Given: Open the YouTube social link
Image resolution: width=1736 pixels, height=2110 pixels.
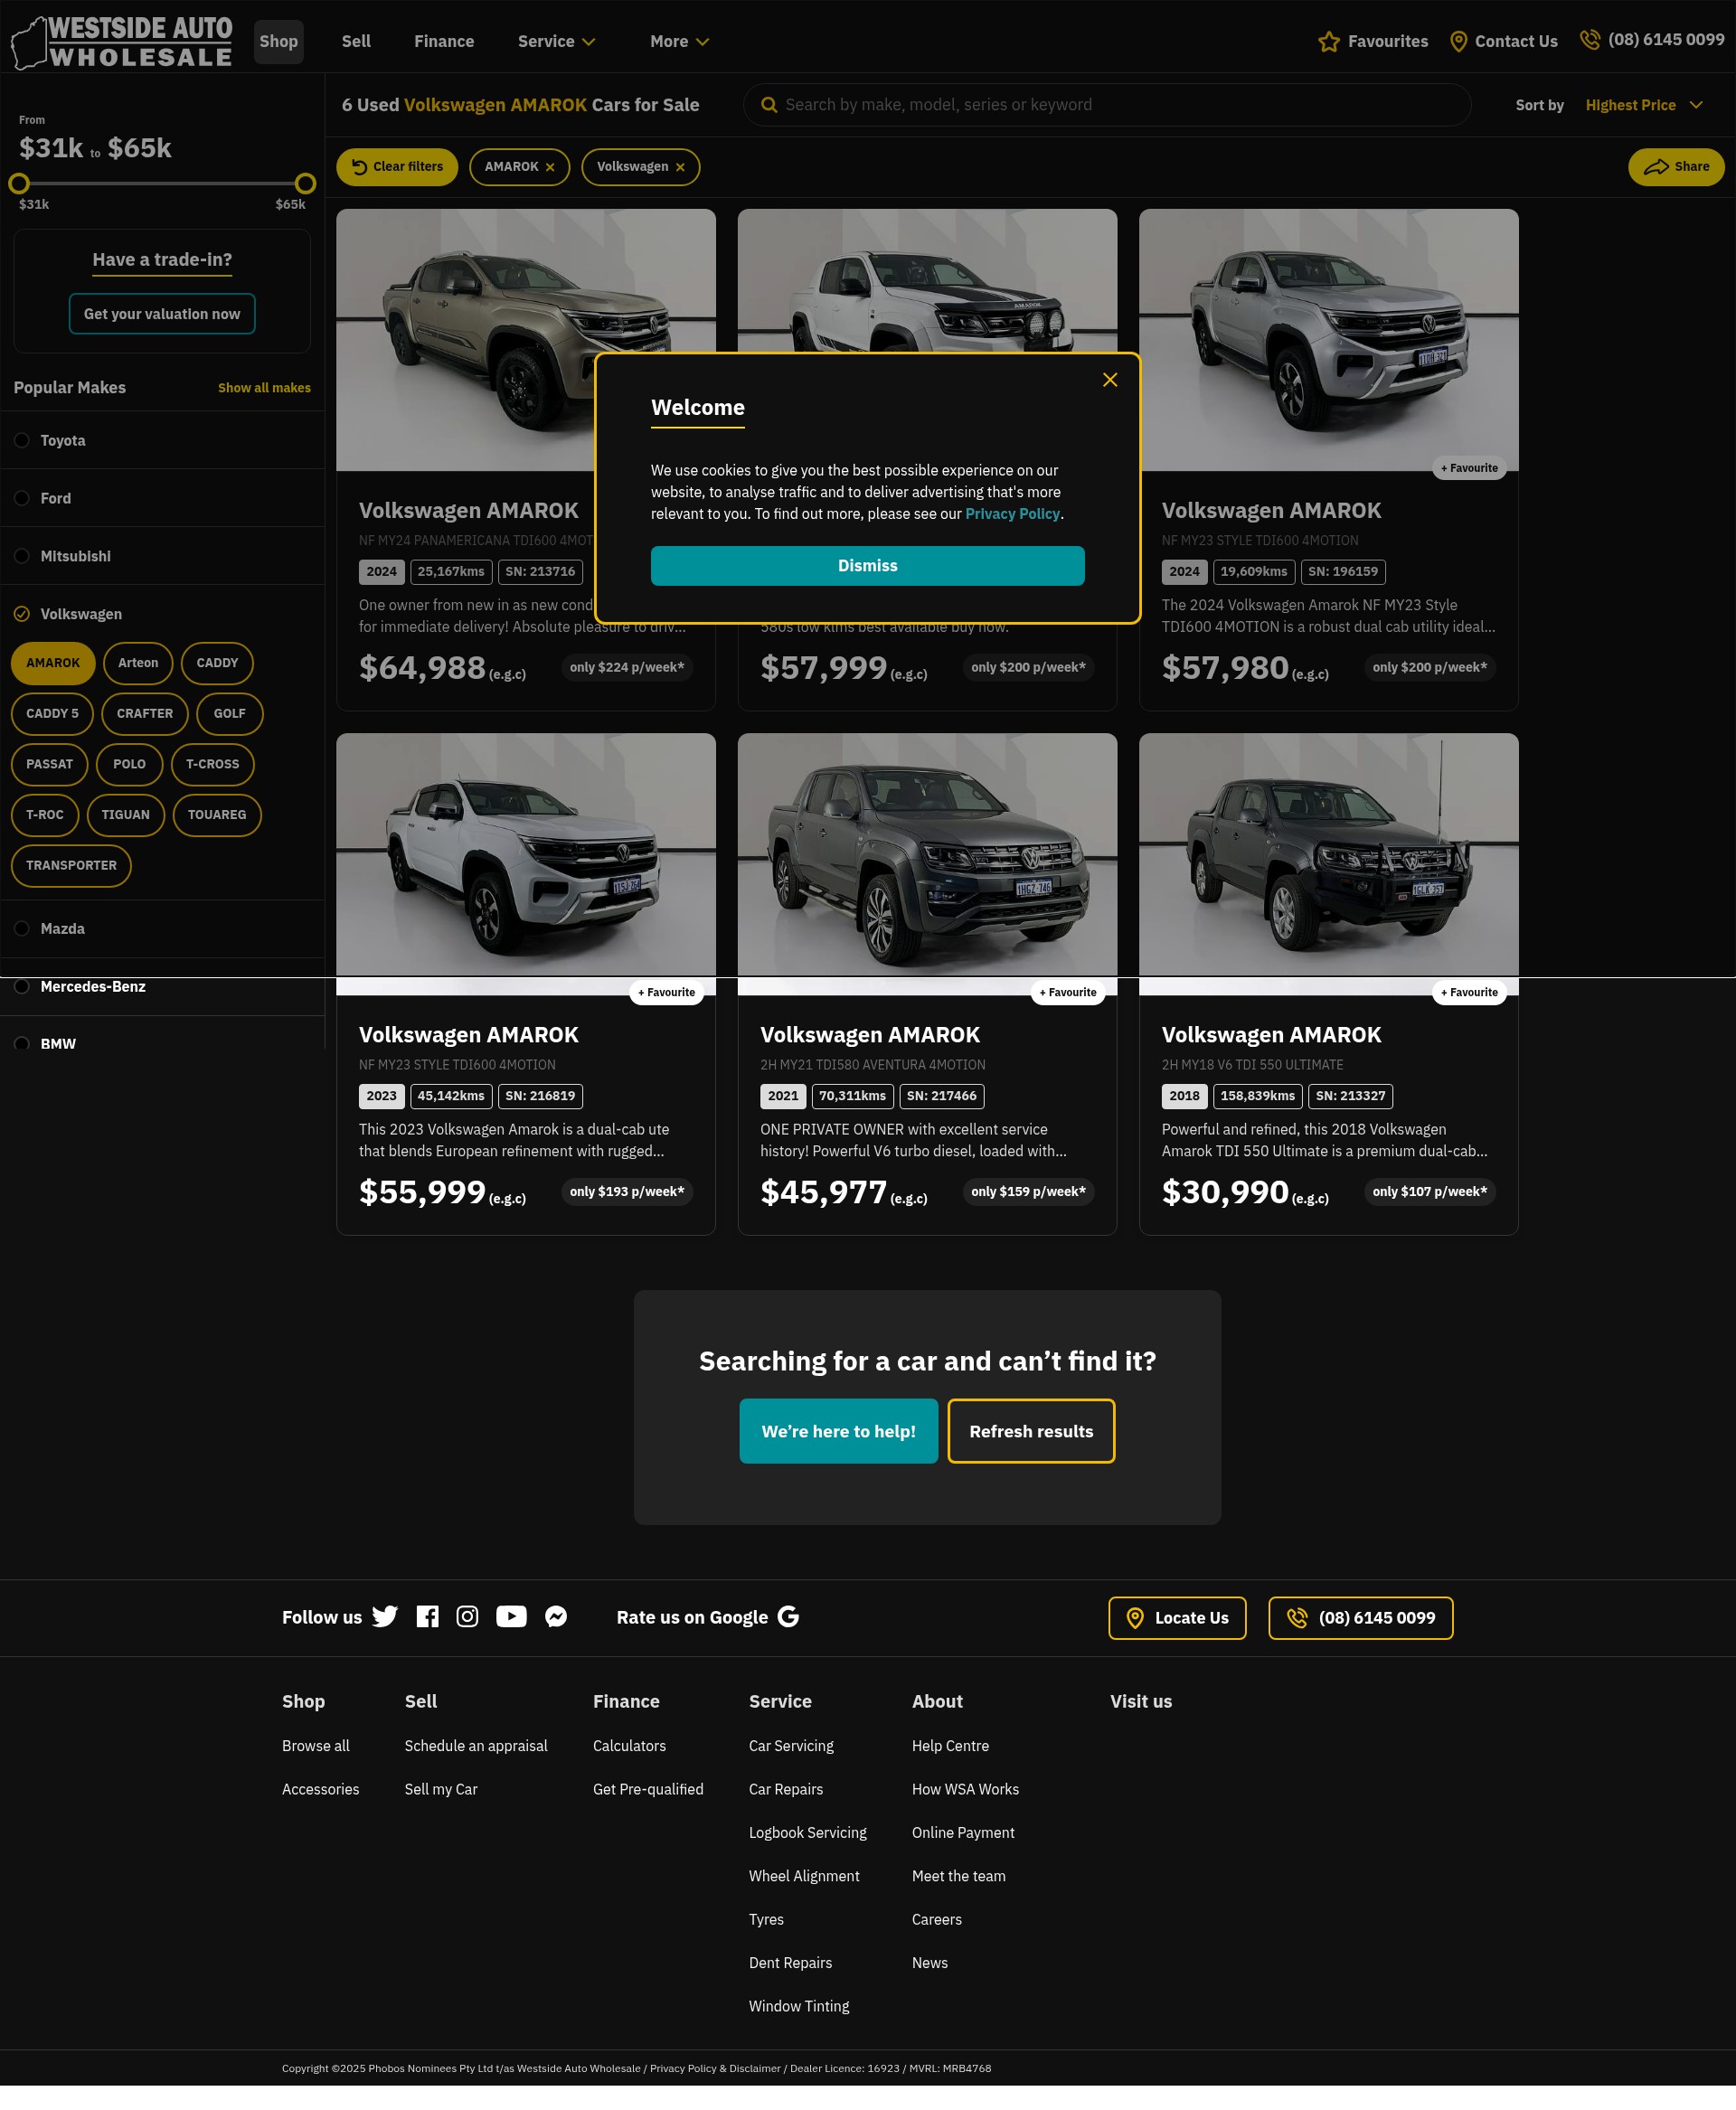Looking at the screenshot, I should (x=511, y=1617).
